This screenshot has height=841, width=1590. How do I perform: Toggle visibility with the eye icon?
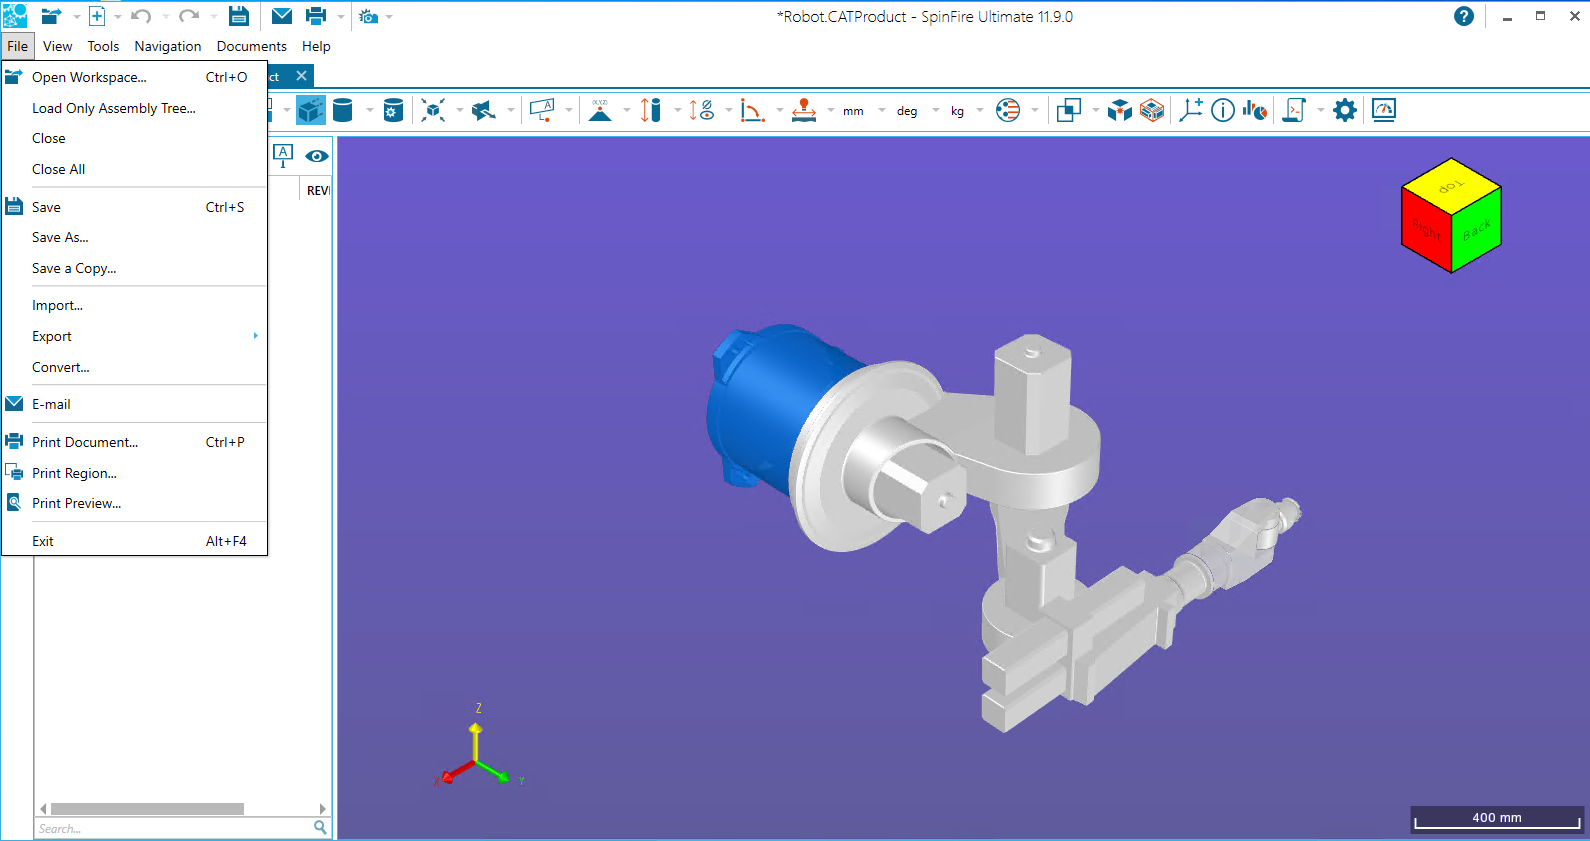[317, 156]
